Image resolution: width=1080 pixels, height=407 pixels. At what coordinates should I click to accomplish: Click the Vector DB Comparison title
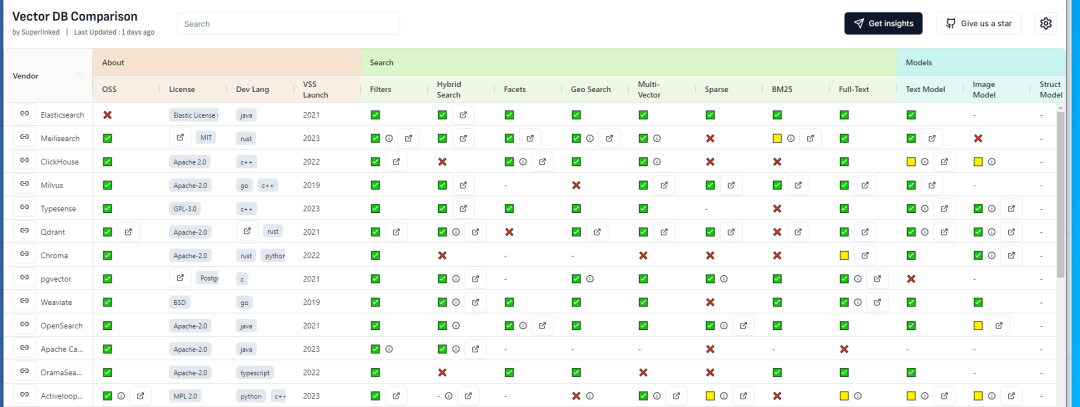(x=75, y=17)
